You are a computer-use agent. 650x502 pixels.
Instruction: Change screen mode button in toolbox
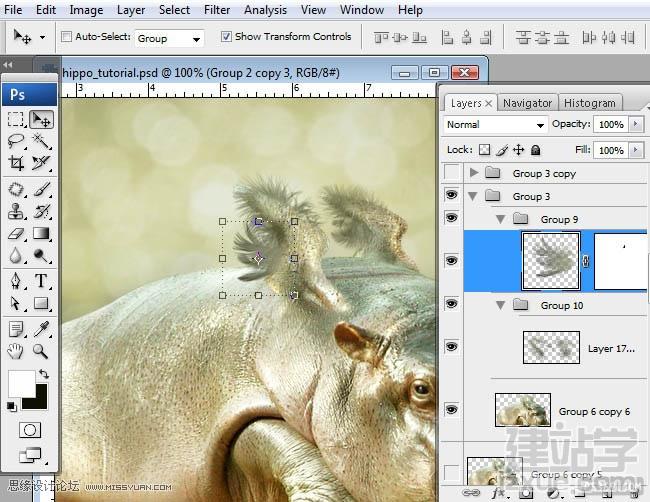point(30,455)
